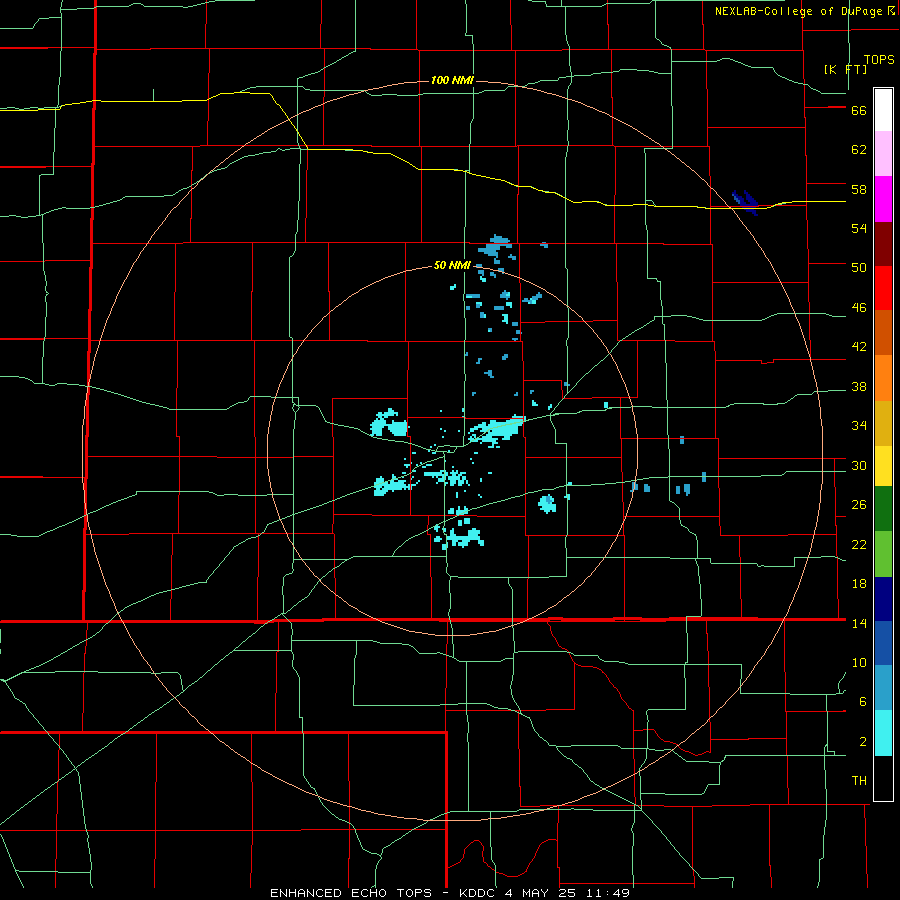Pick the magenta legend swatch

coord(883,199)
